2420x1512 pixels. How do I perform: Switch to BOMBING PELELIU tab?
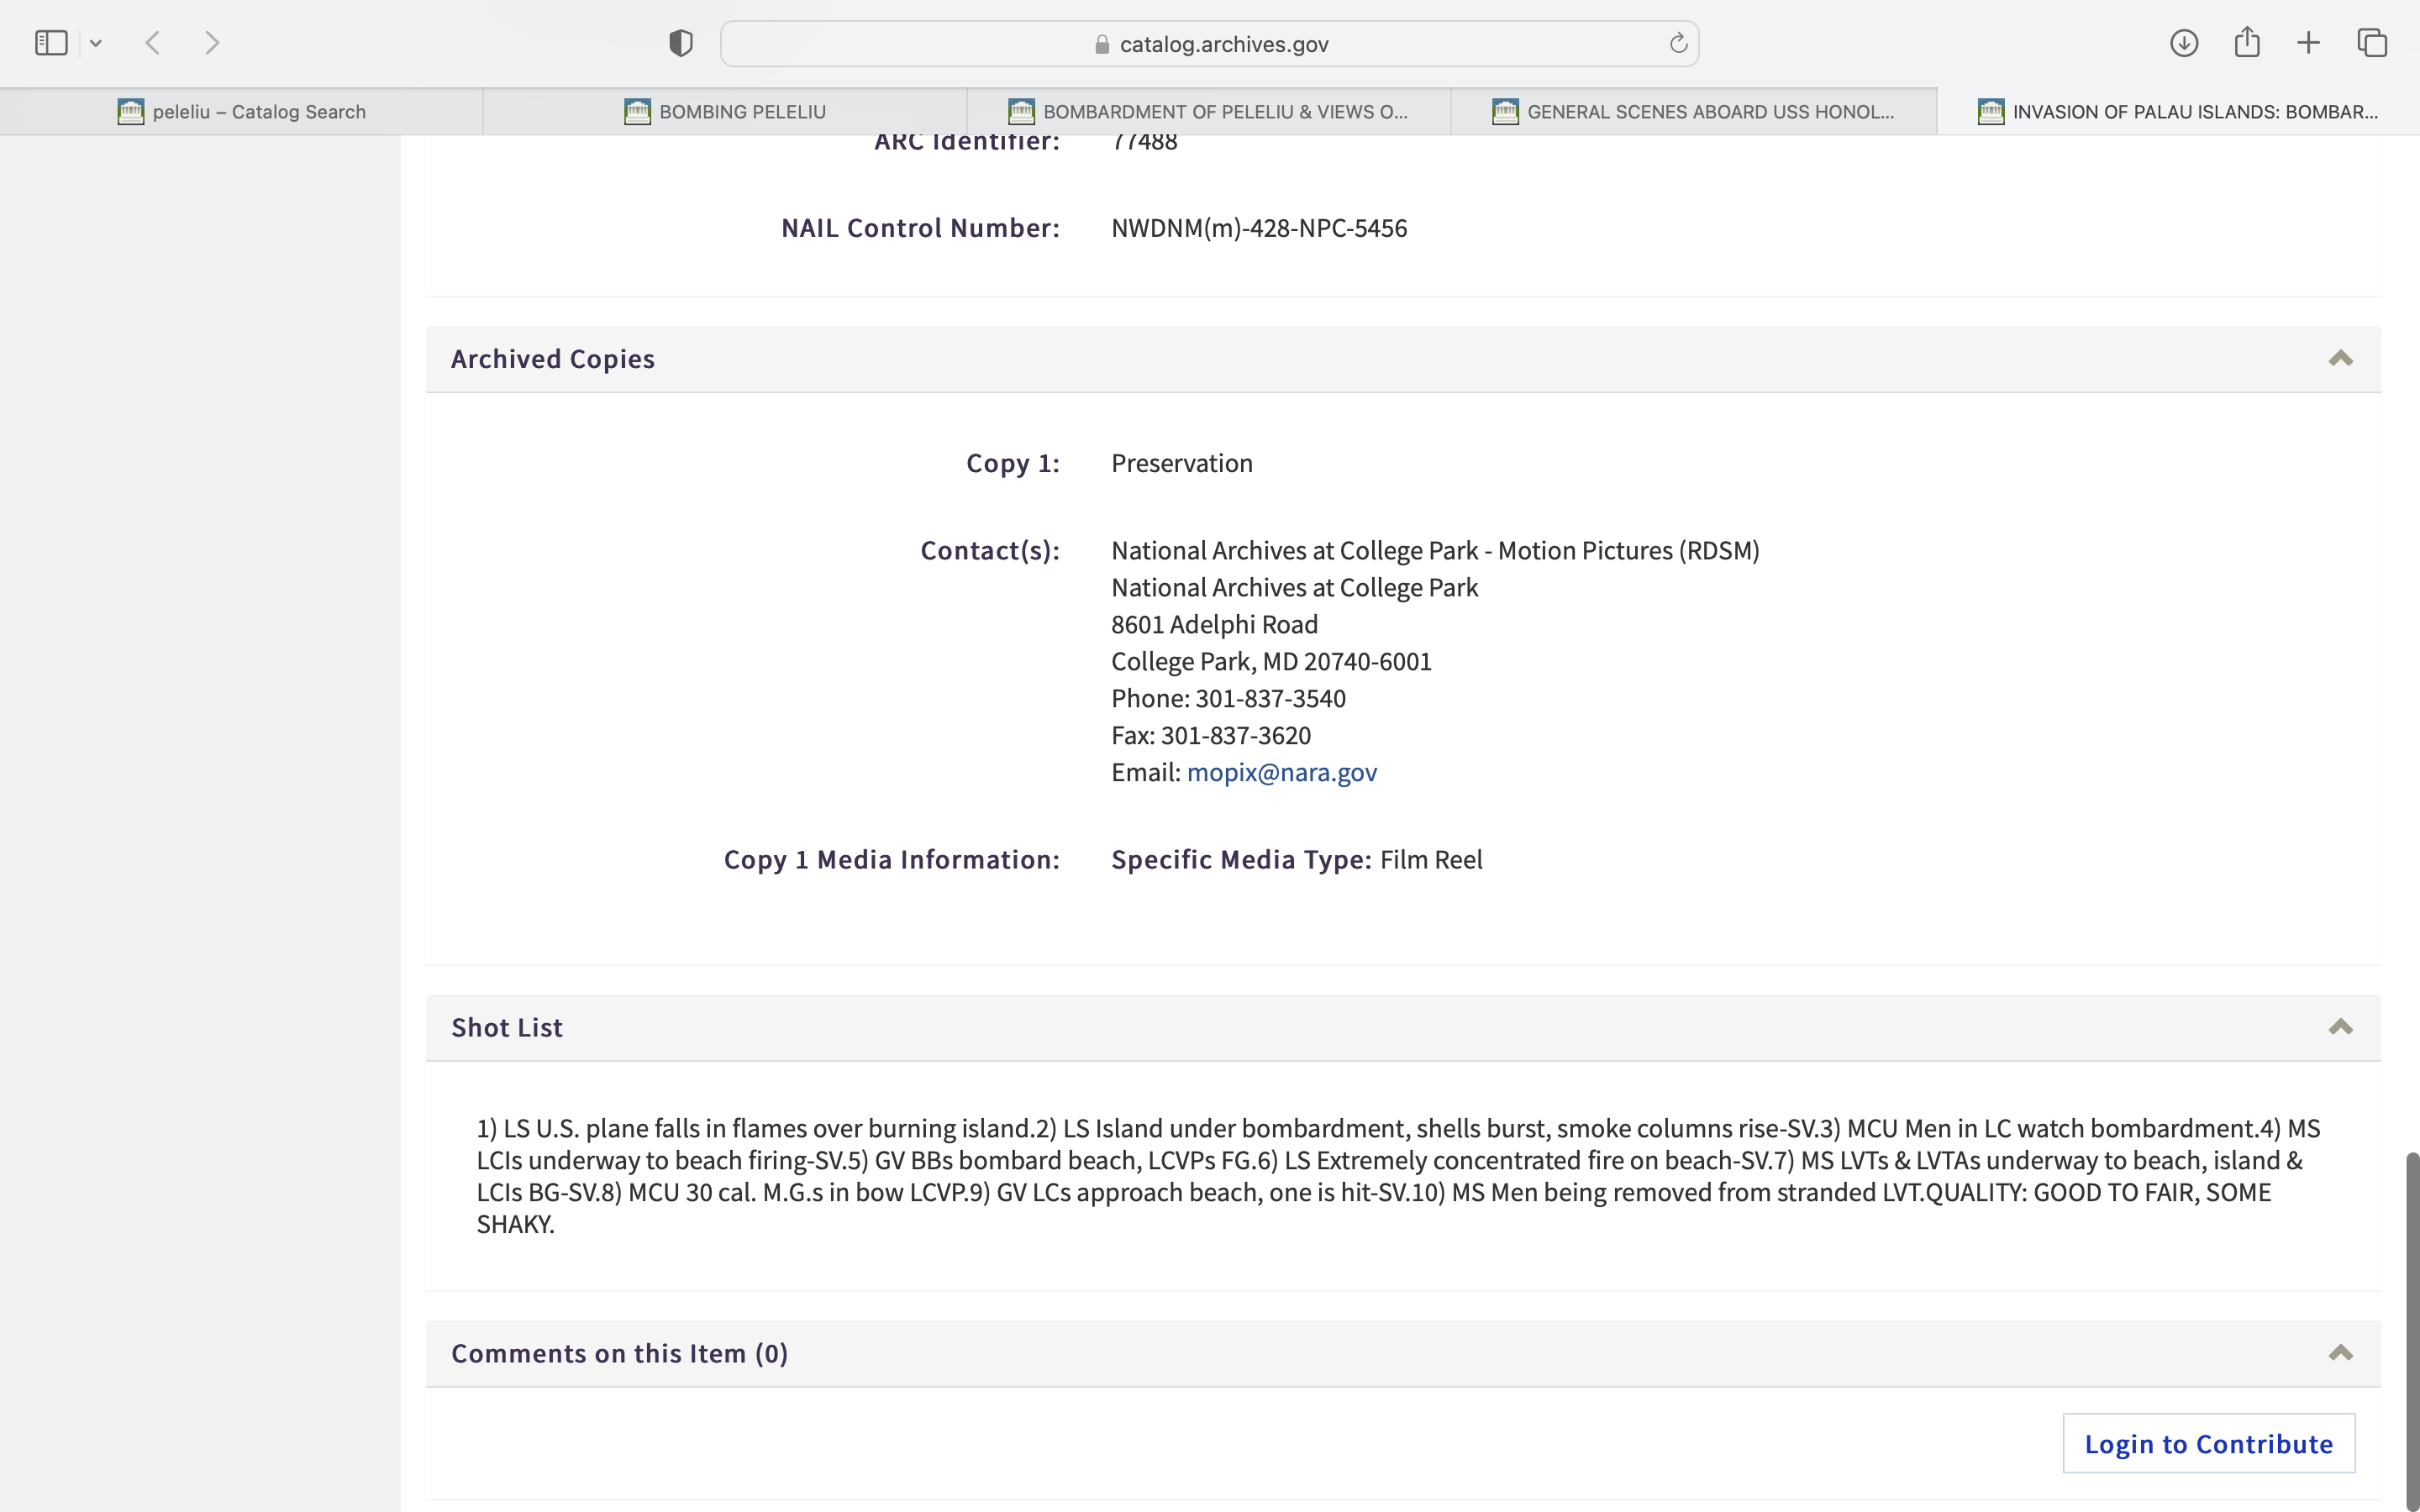click(x=725, y=112)
